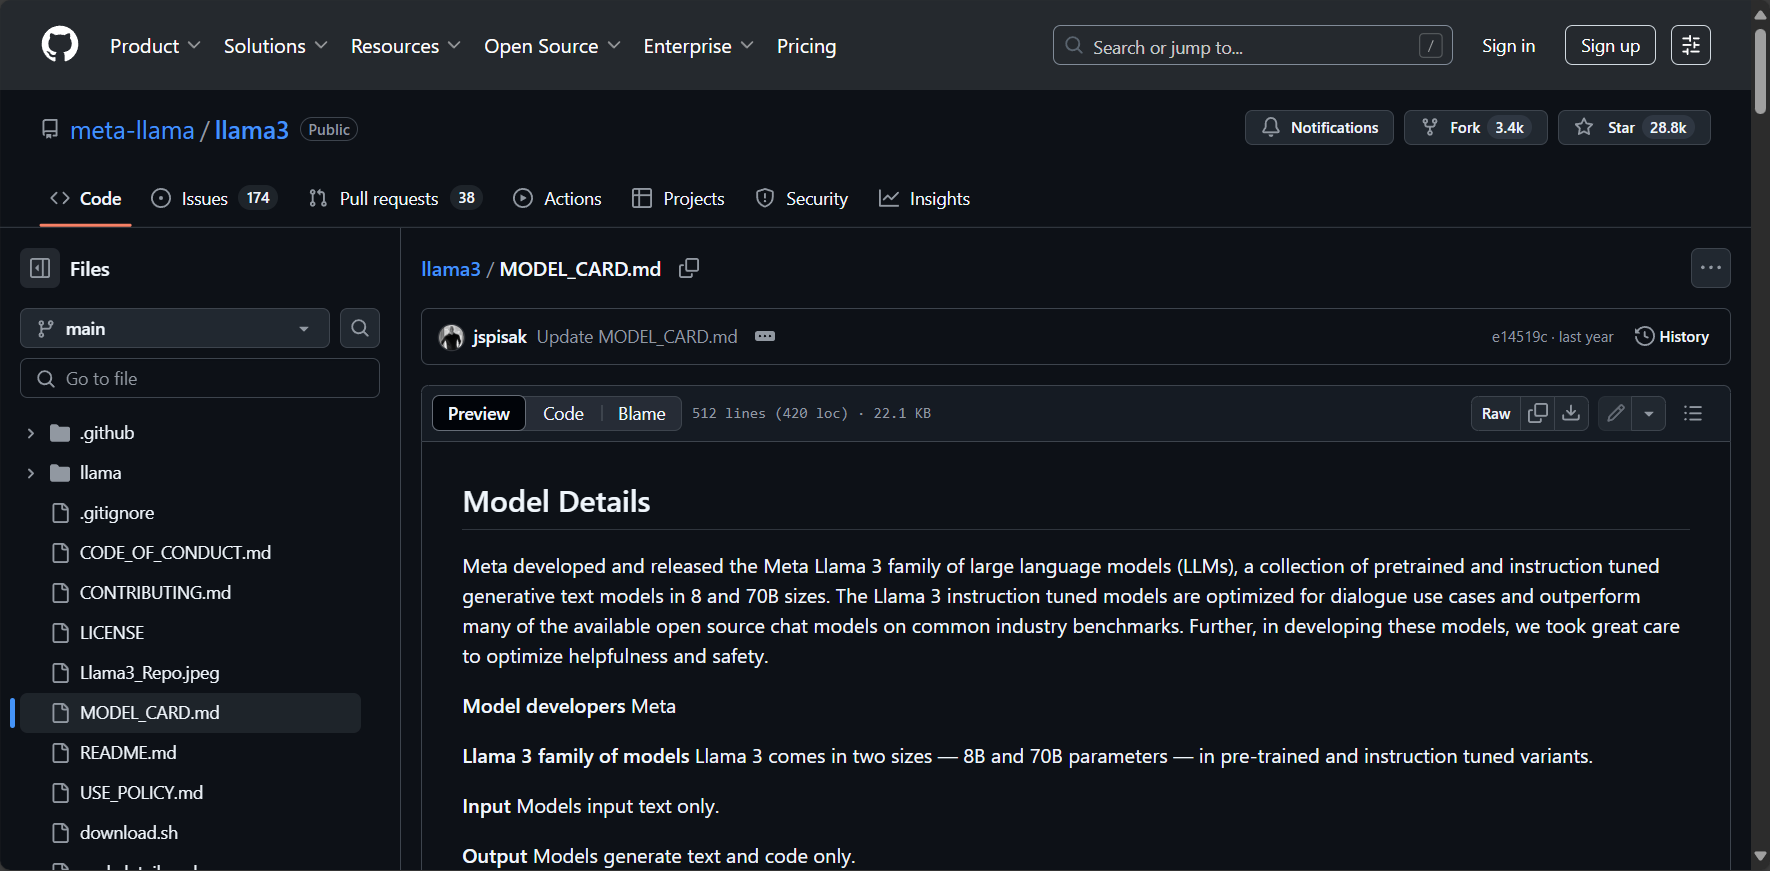Expand the commit message details ellipsis

(765, 337)
